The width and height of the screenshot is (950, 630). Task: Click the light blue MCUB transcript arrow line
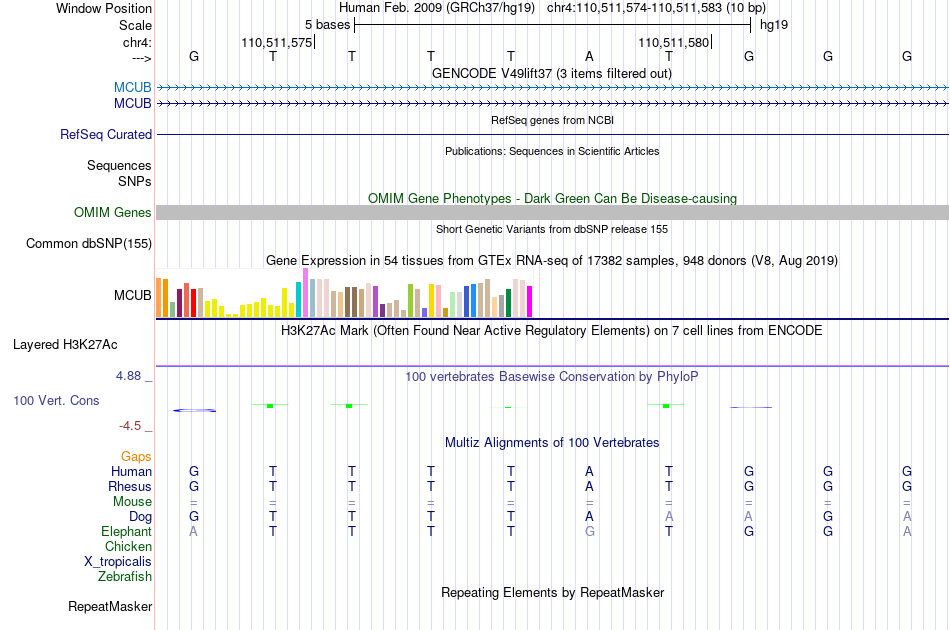pos(553,88)
